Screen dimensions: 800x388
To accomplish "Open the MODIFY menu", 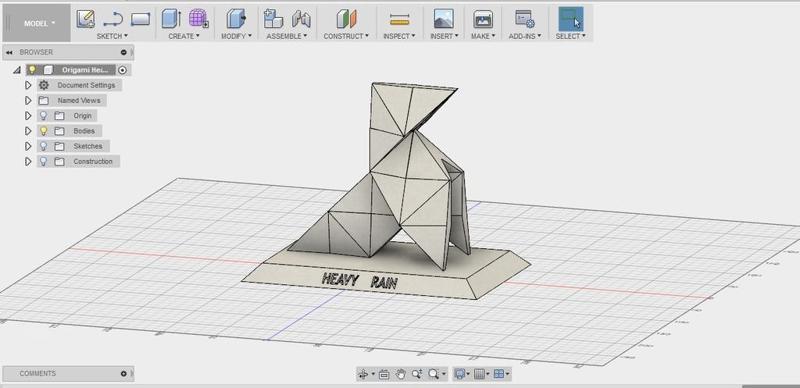I will (236, 36).
